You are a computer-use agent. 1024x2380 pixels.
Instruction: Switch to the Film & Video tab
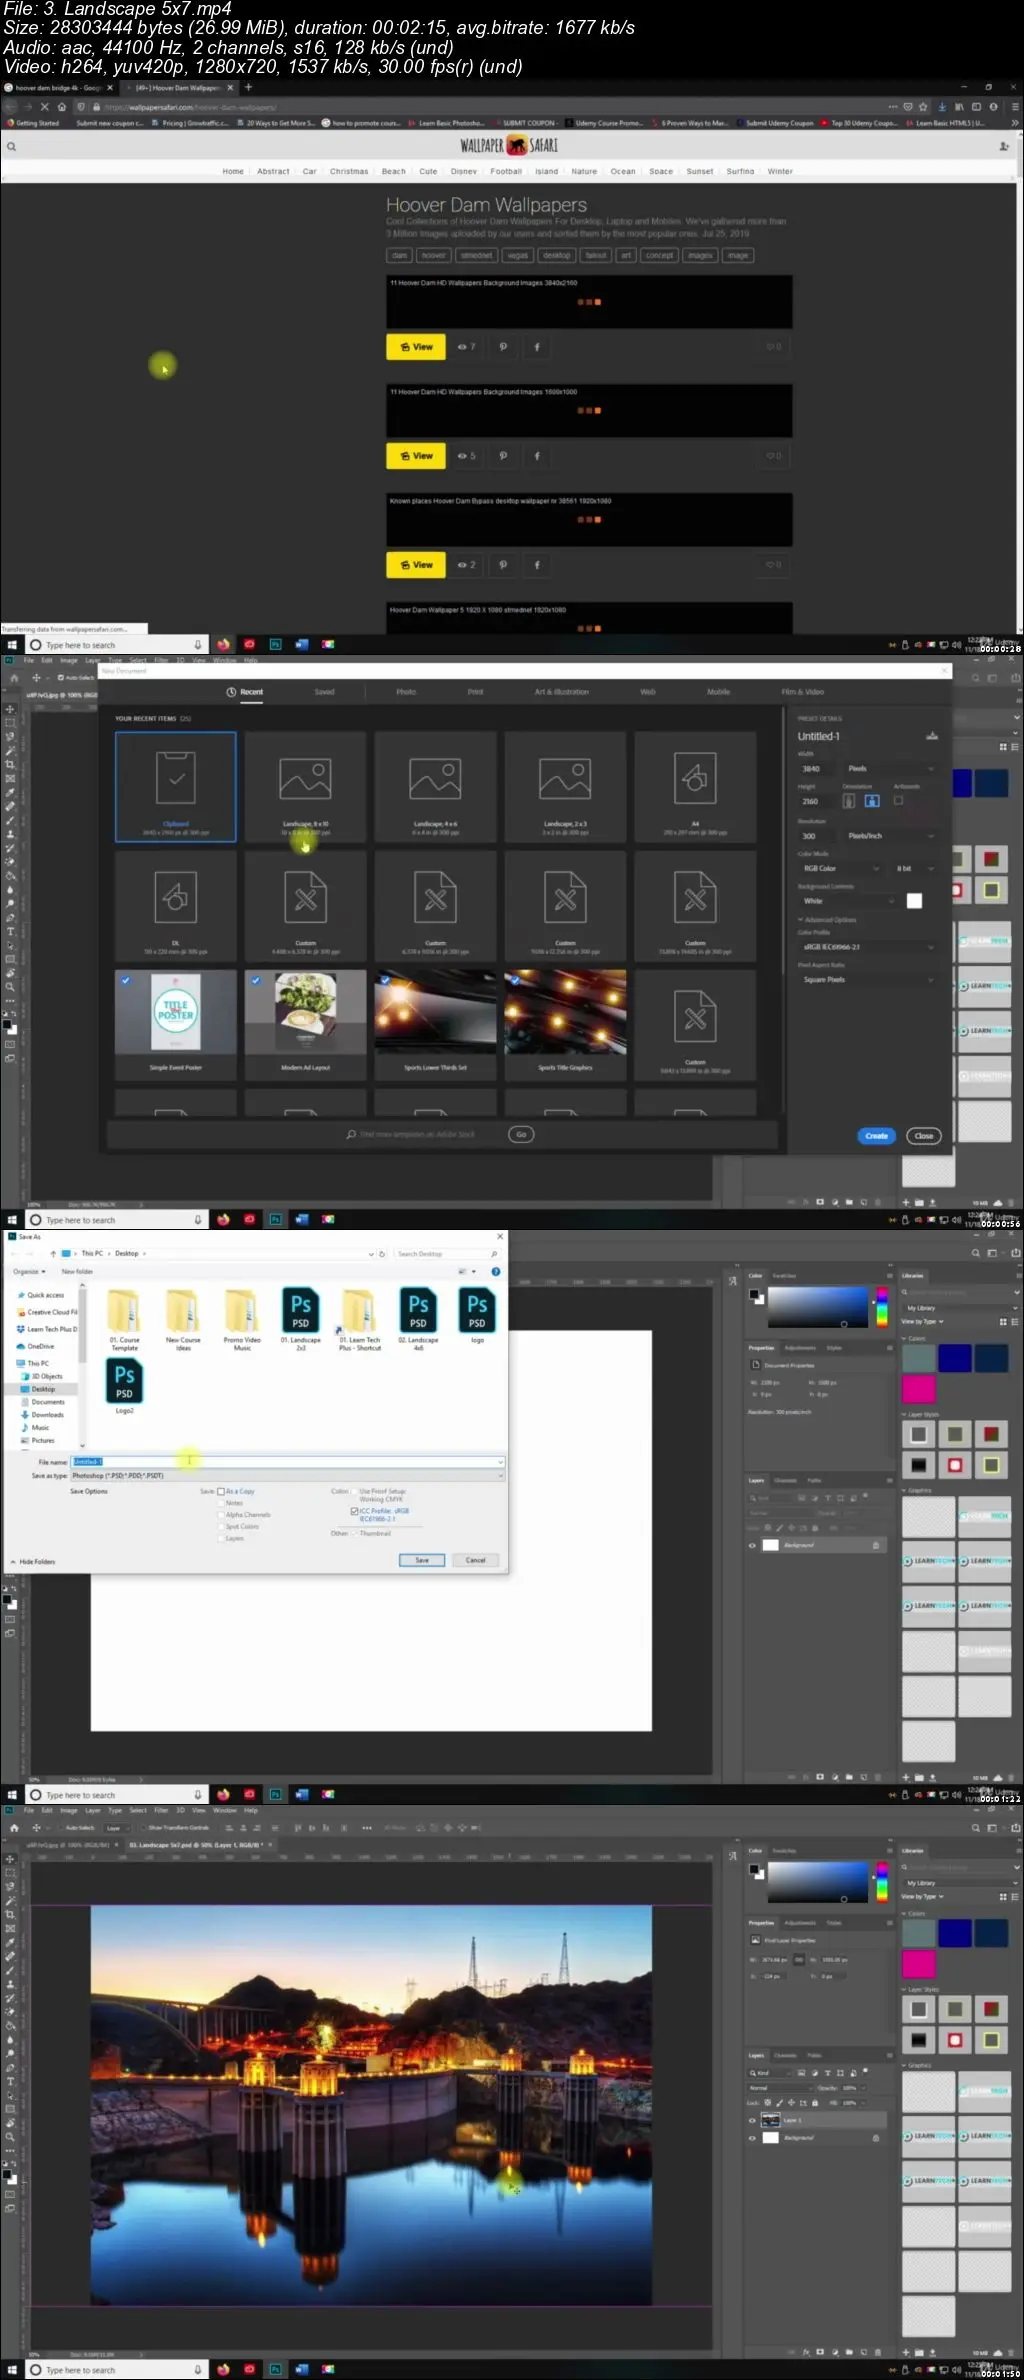coord(803,692)
